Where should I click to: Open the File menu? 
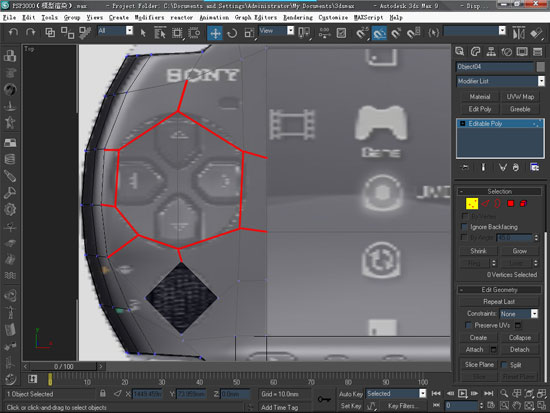tap(9, 18)
